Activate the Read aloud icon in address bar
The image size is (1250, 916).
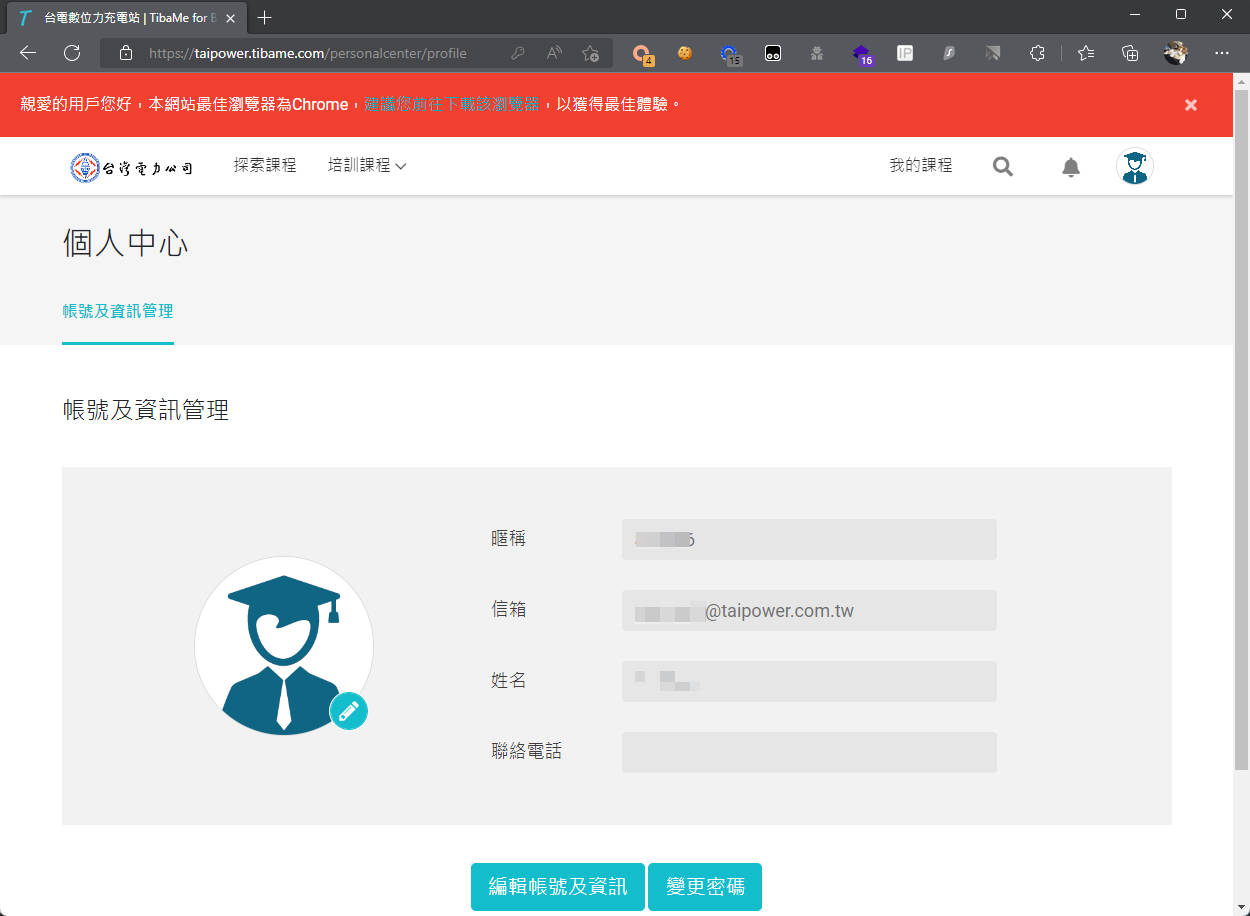(554, 53)
